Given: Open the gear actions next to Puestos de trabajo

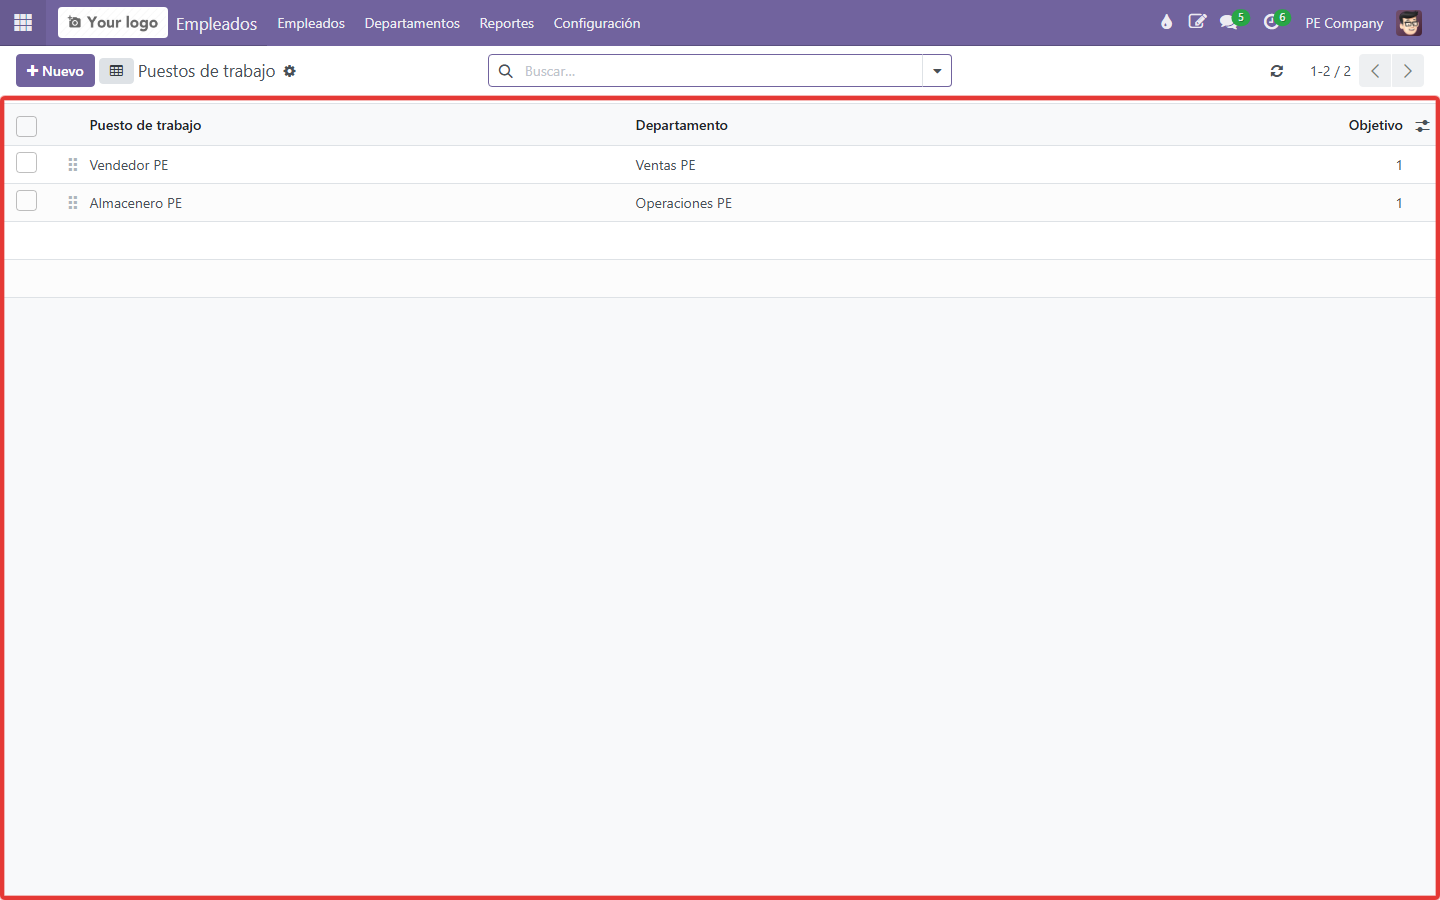Looking at the screenshot, I should (x=290, y=71).
